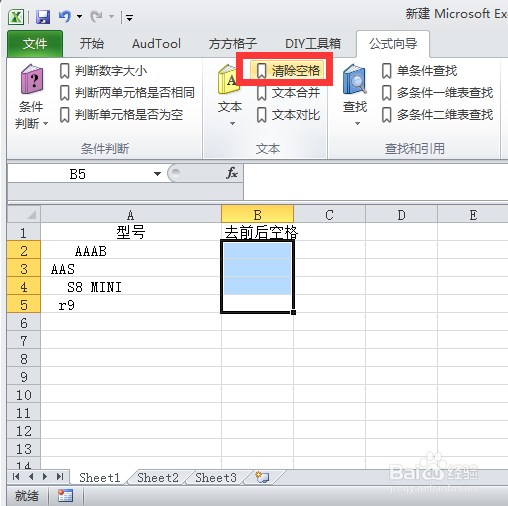Click 多条件一维表查找 command
Screen dimensions: 508x506
[437, 93]
